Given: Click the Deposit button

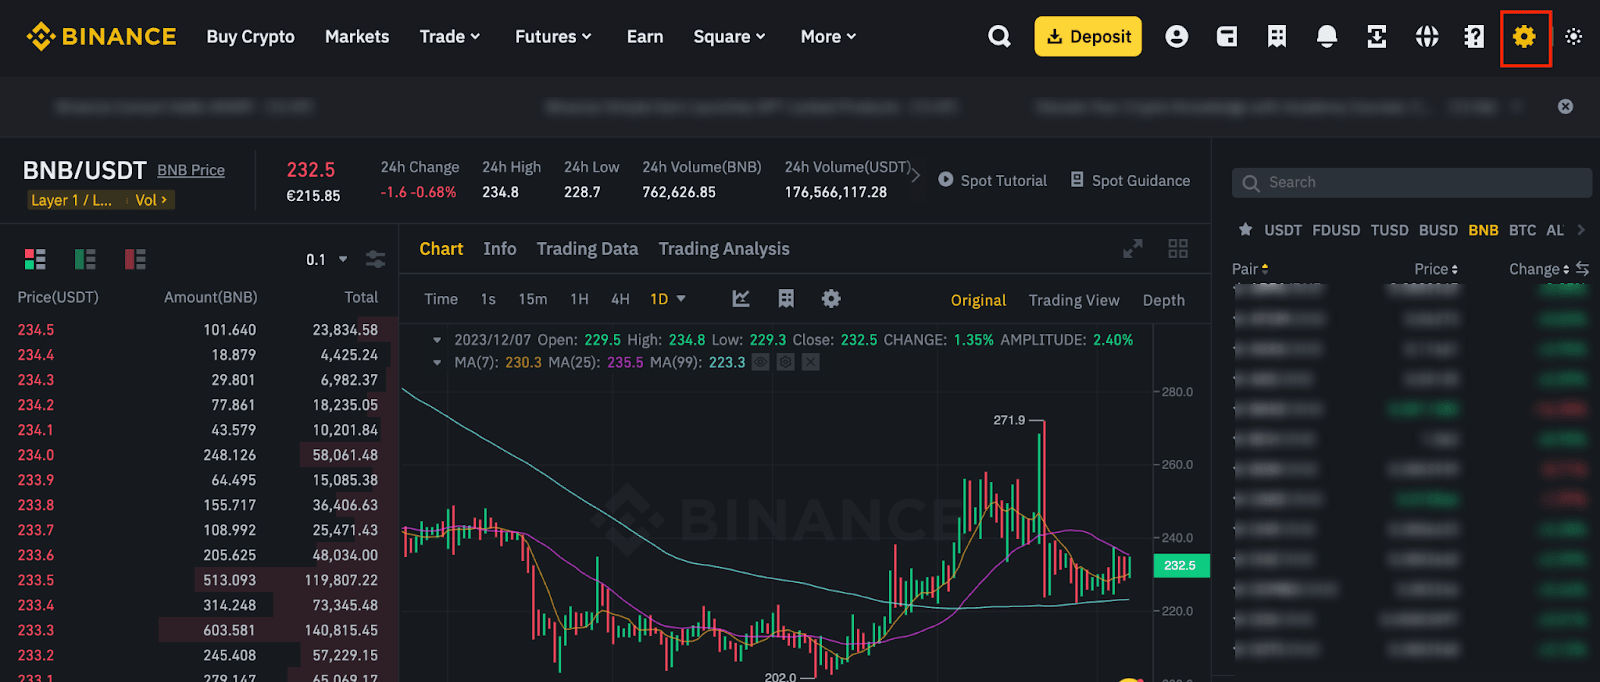Looking at the screenshot, I should click(x=1088, y=37).
